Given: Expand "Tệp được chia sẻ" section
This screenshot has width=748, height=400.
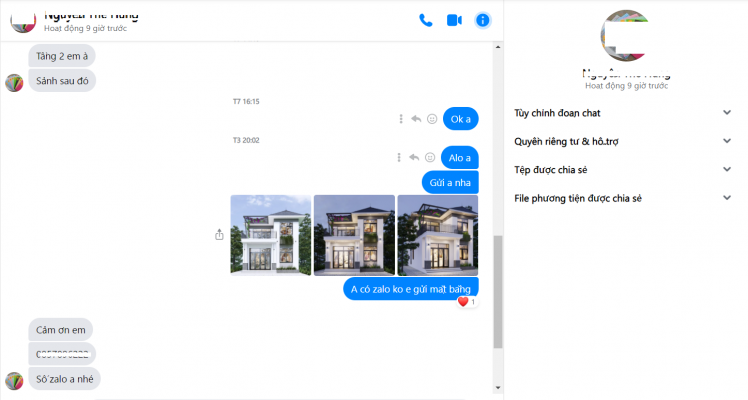Looking at the screenshot, I should [x=622, y=170].
